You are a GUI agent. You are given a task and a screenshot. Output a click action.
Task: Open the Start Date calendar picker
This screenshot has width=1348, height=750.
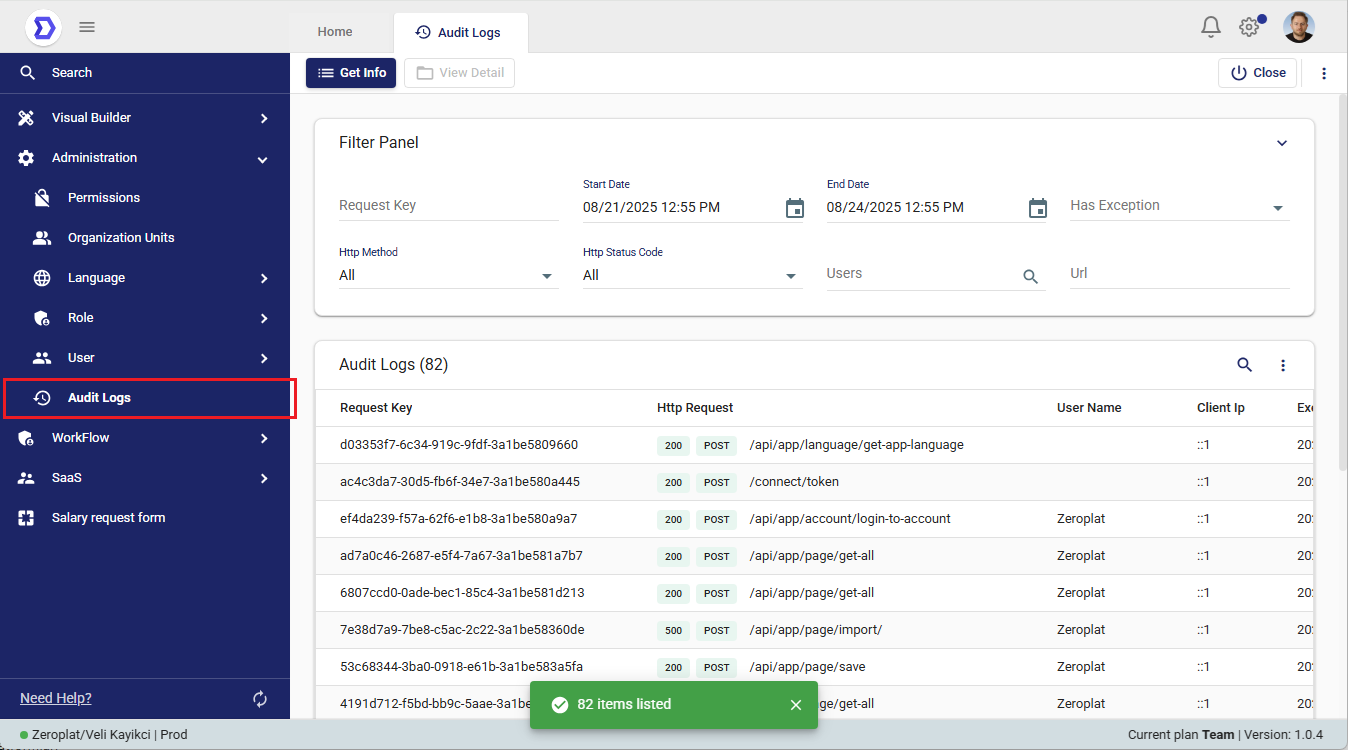coord(794,208)
